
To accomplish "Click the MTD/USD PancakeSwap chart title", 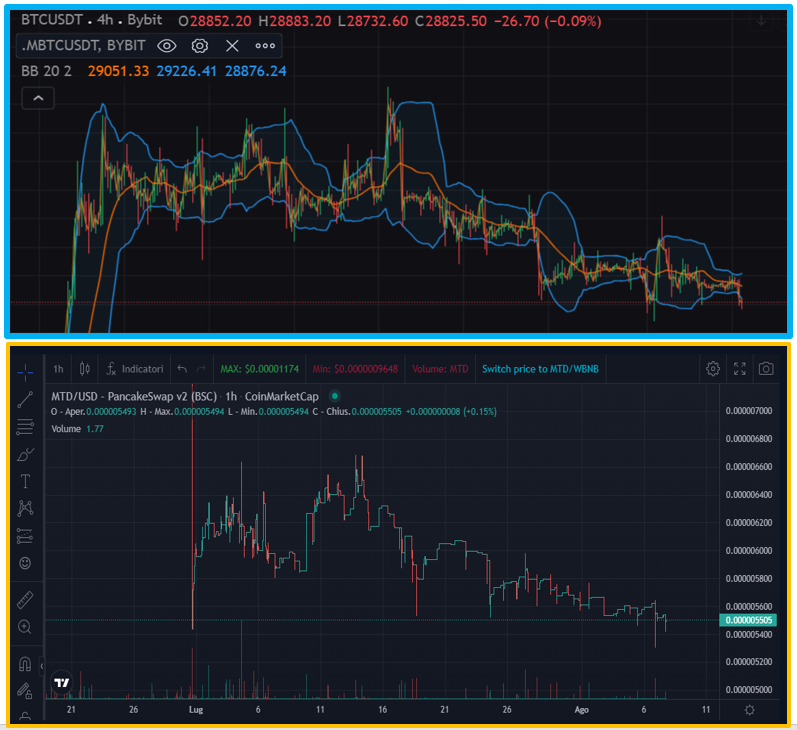I will click(185, 397).
